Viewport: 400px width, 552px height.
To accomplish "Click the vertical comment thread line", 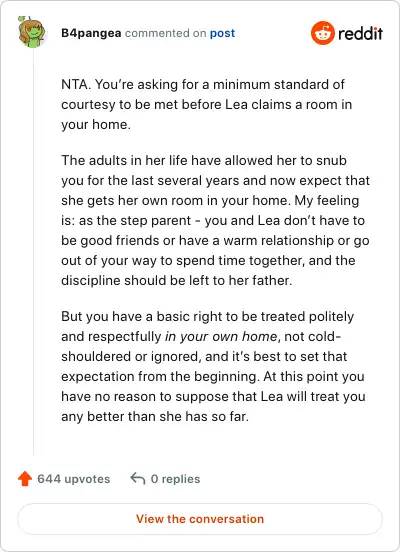I will click(33, 253).
